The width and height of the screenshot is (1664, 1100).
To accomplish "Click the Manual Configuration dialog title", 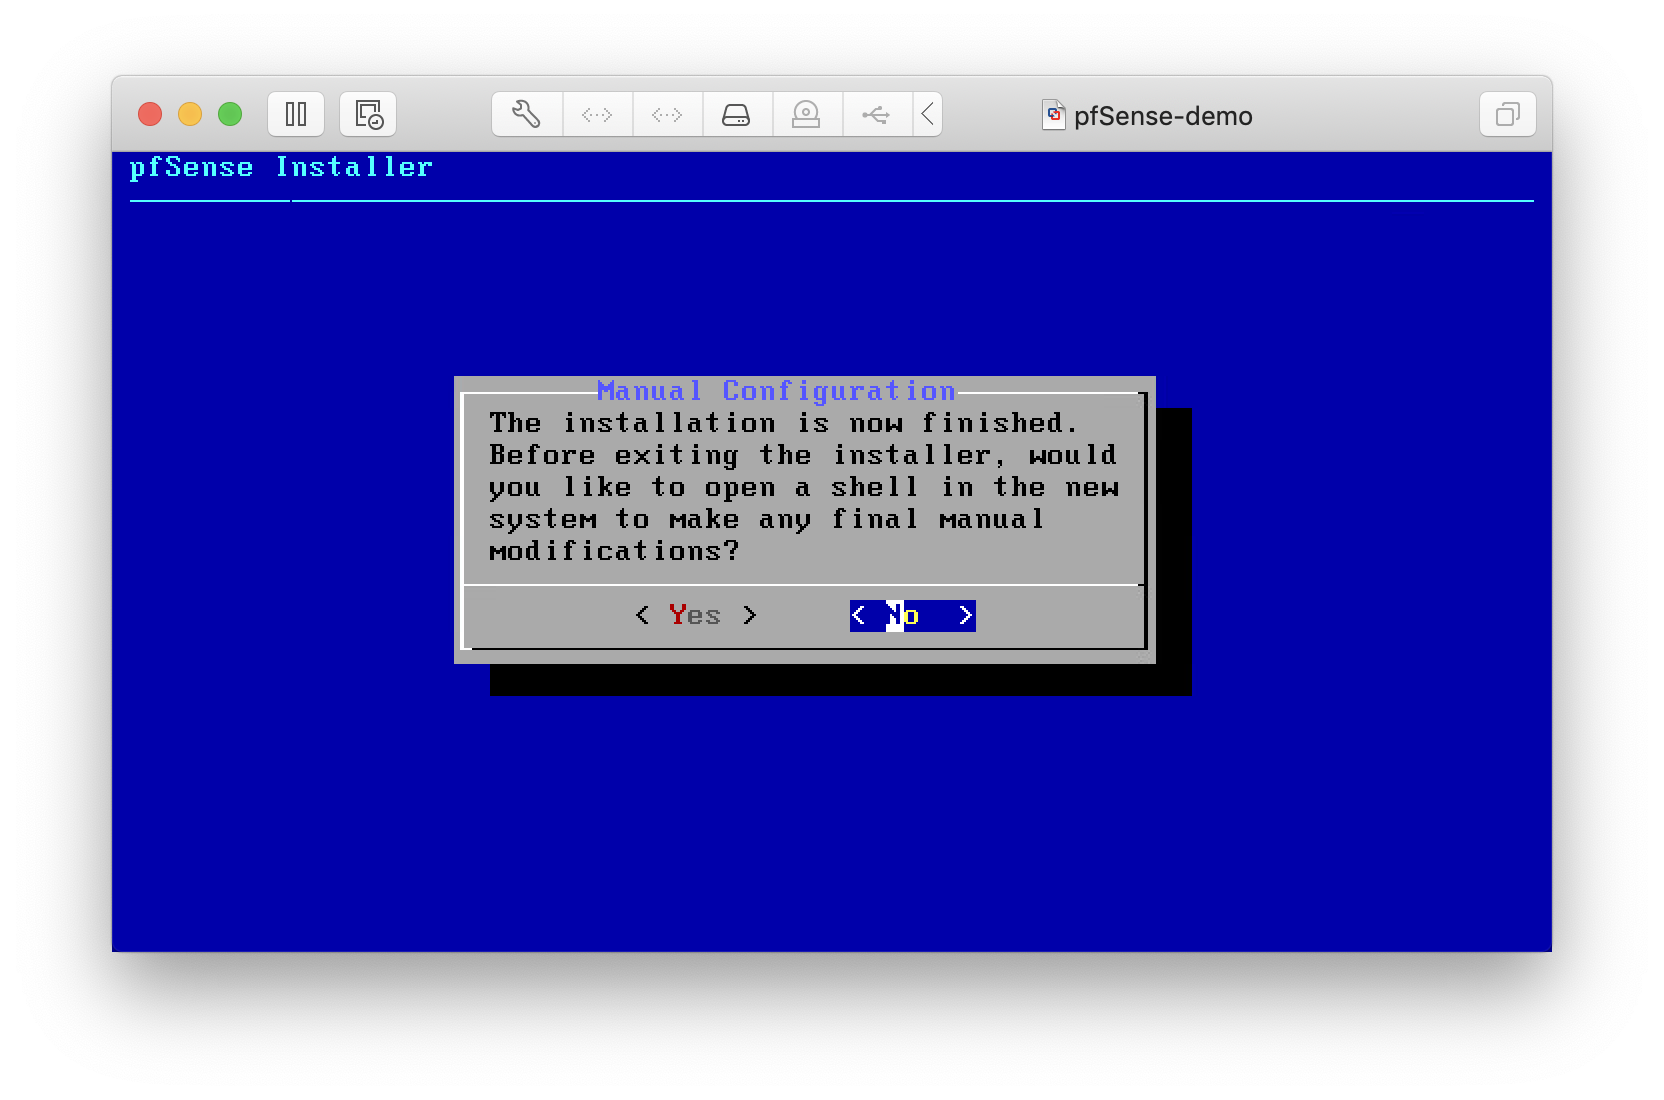I will click(776, 390).
